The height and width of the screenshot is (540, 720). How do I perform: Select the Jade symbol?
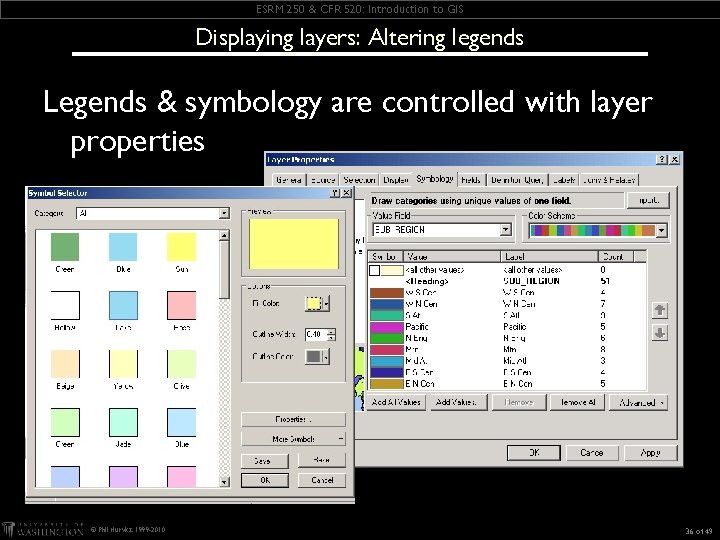pos(123,422)
